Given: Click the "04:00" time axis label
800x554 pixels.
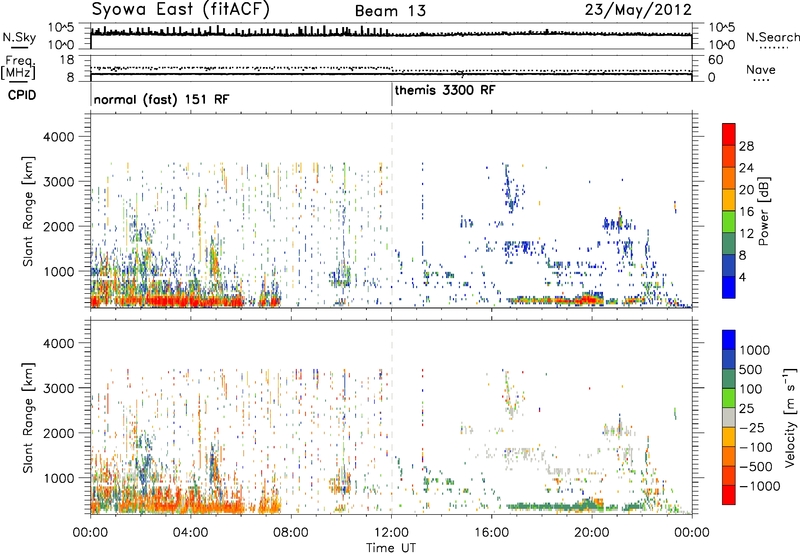Looking at the screenshot, I should (x=190, y=533).
